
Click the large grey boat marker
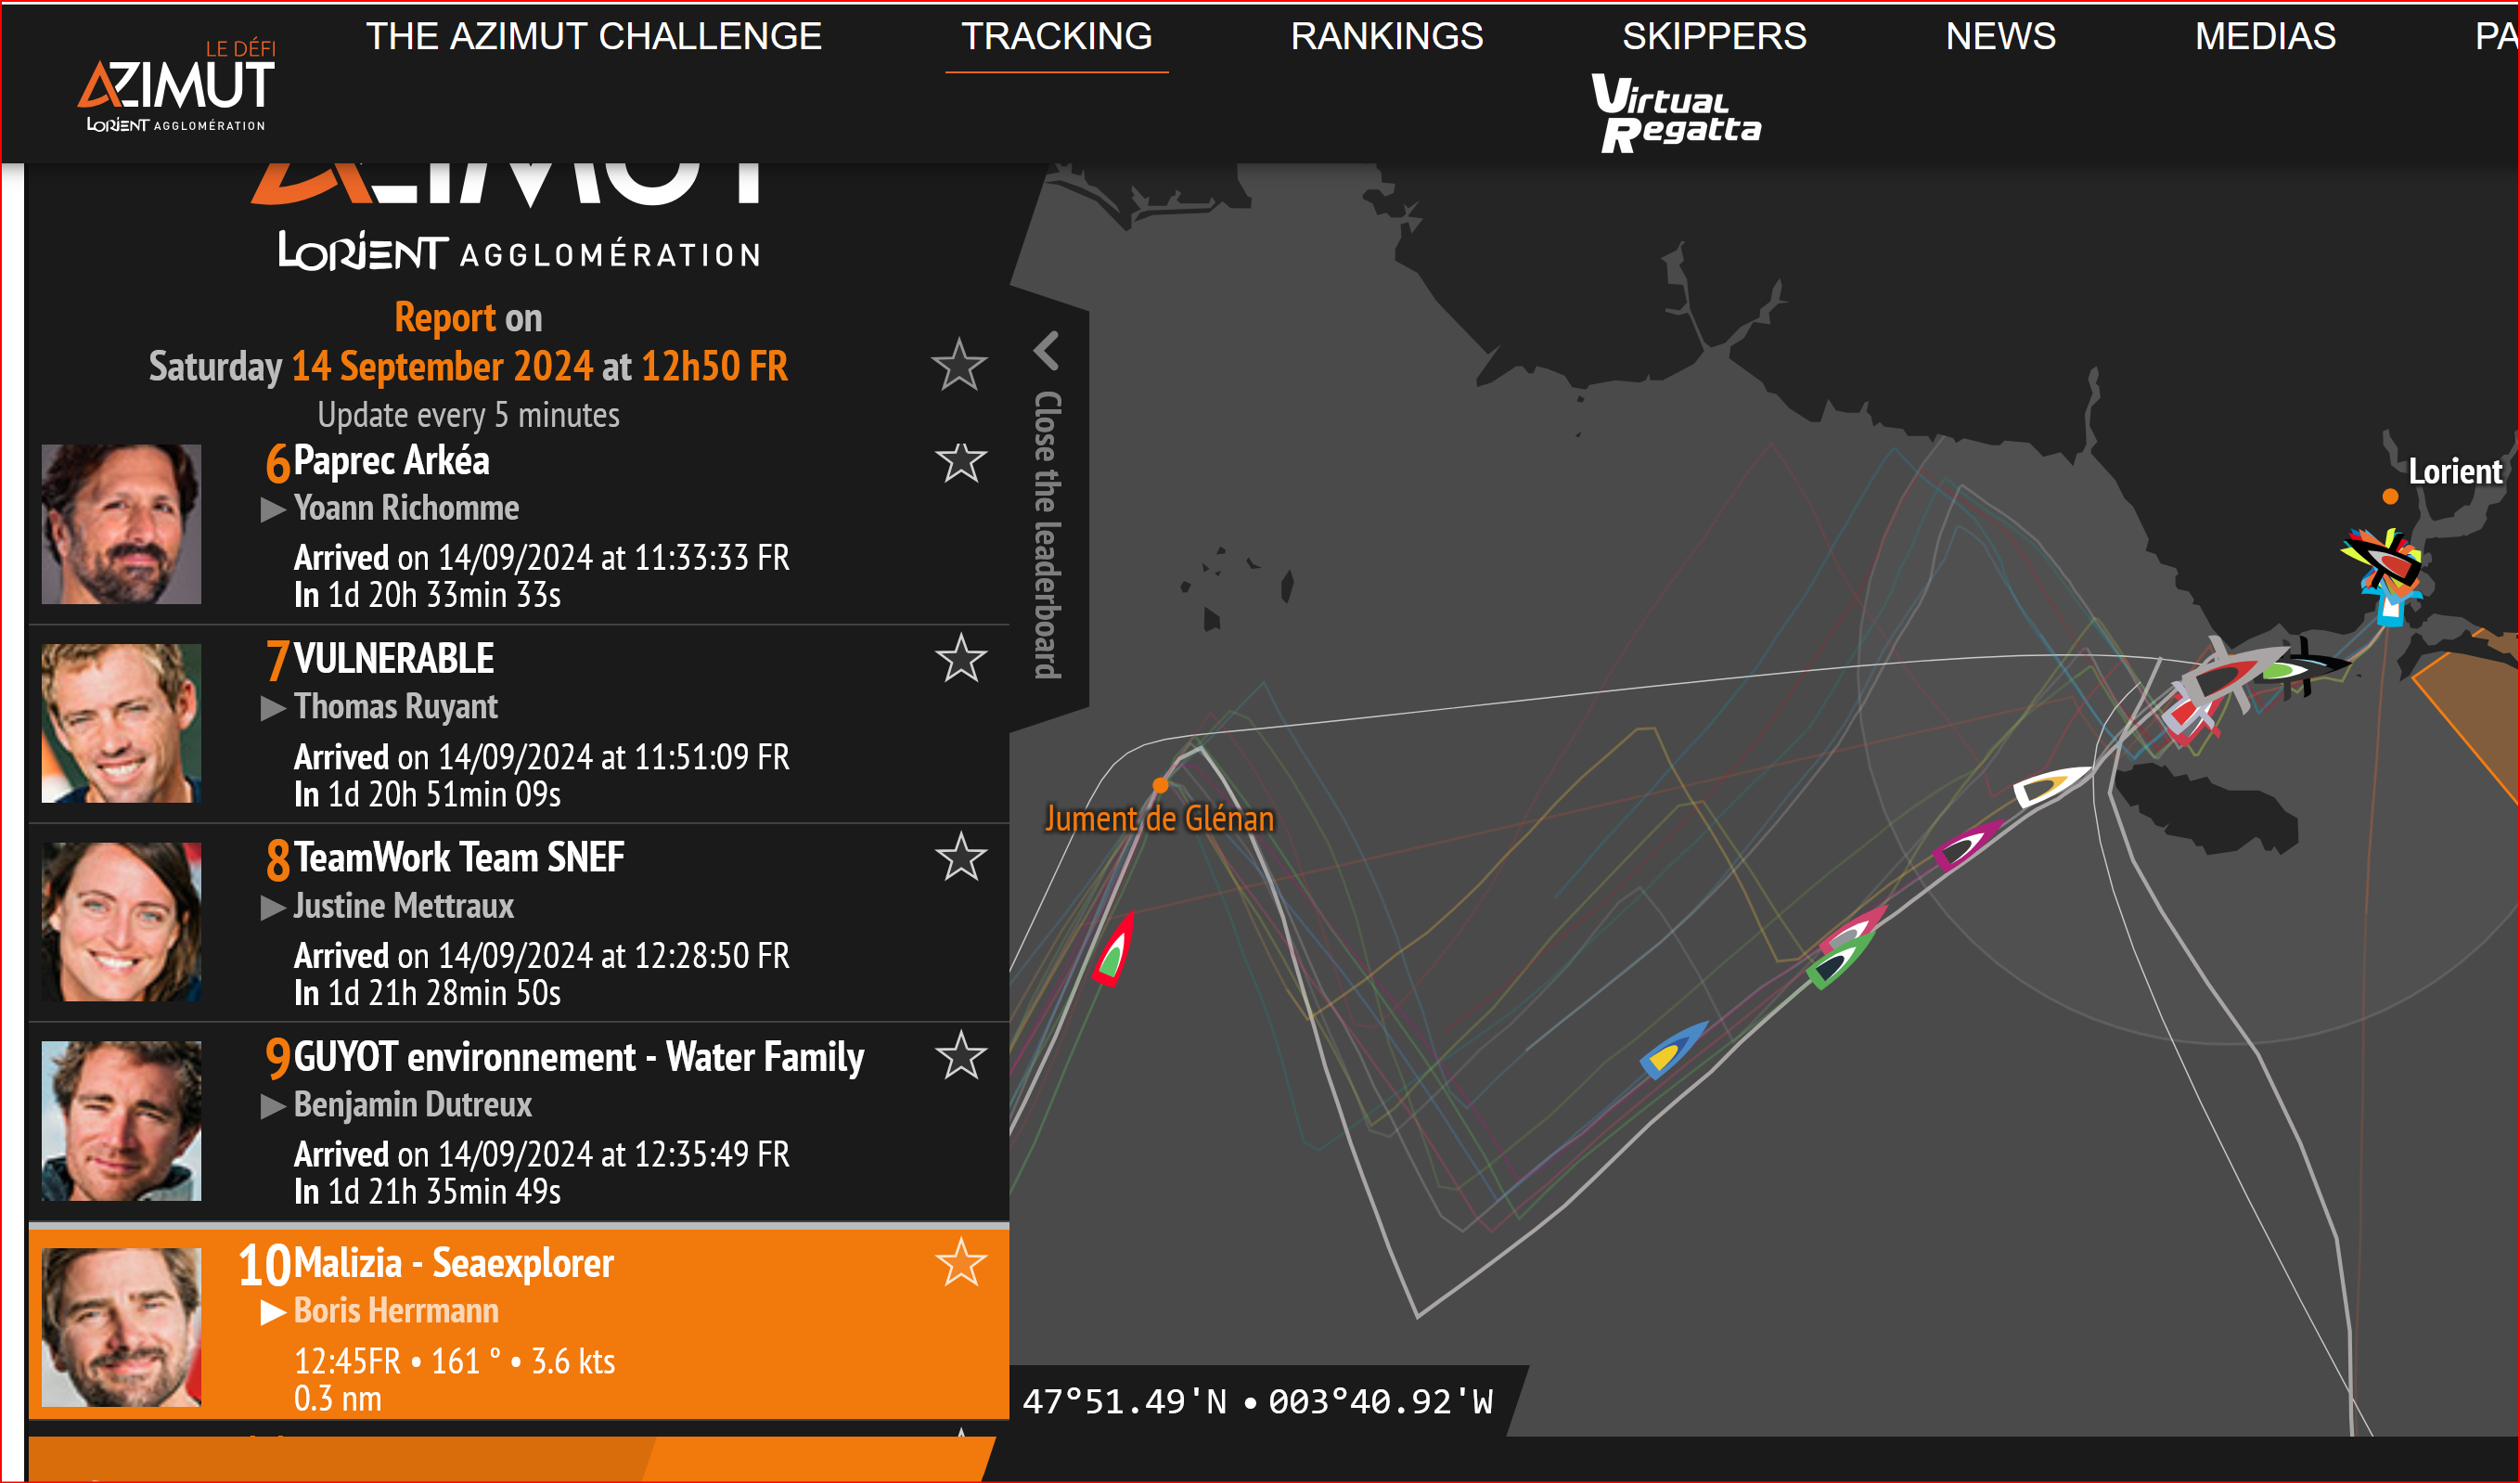coord(2225,678)
